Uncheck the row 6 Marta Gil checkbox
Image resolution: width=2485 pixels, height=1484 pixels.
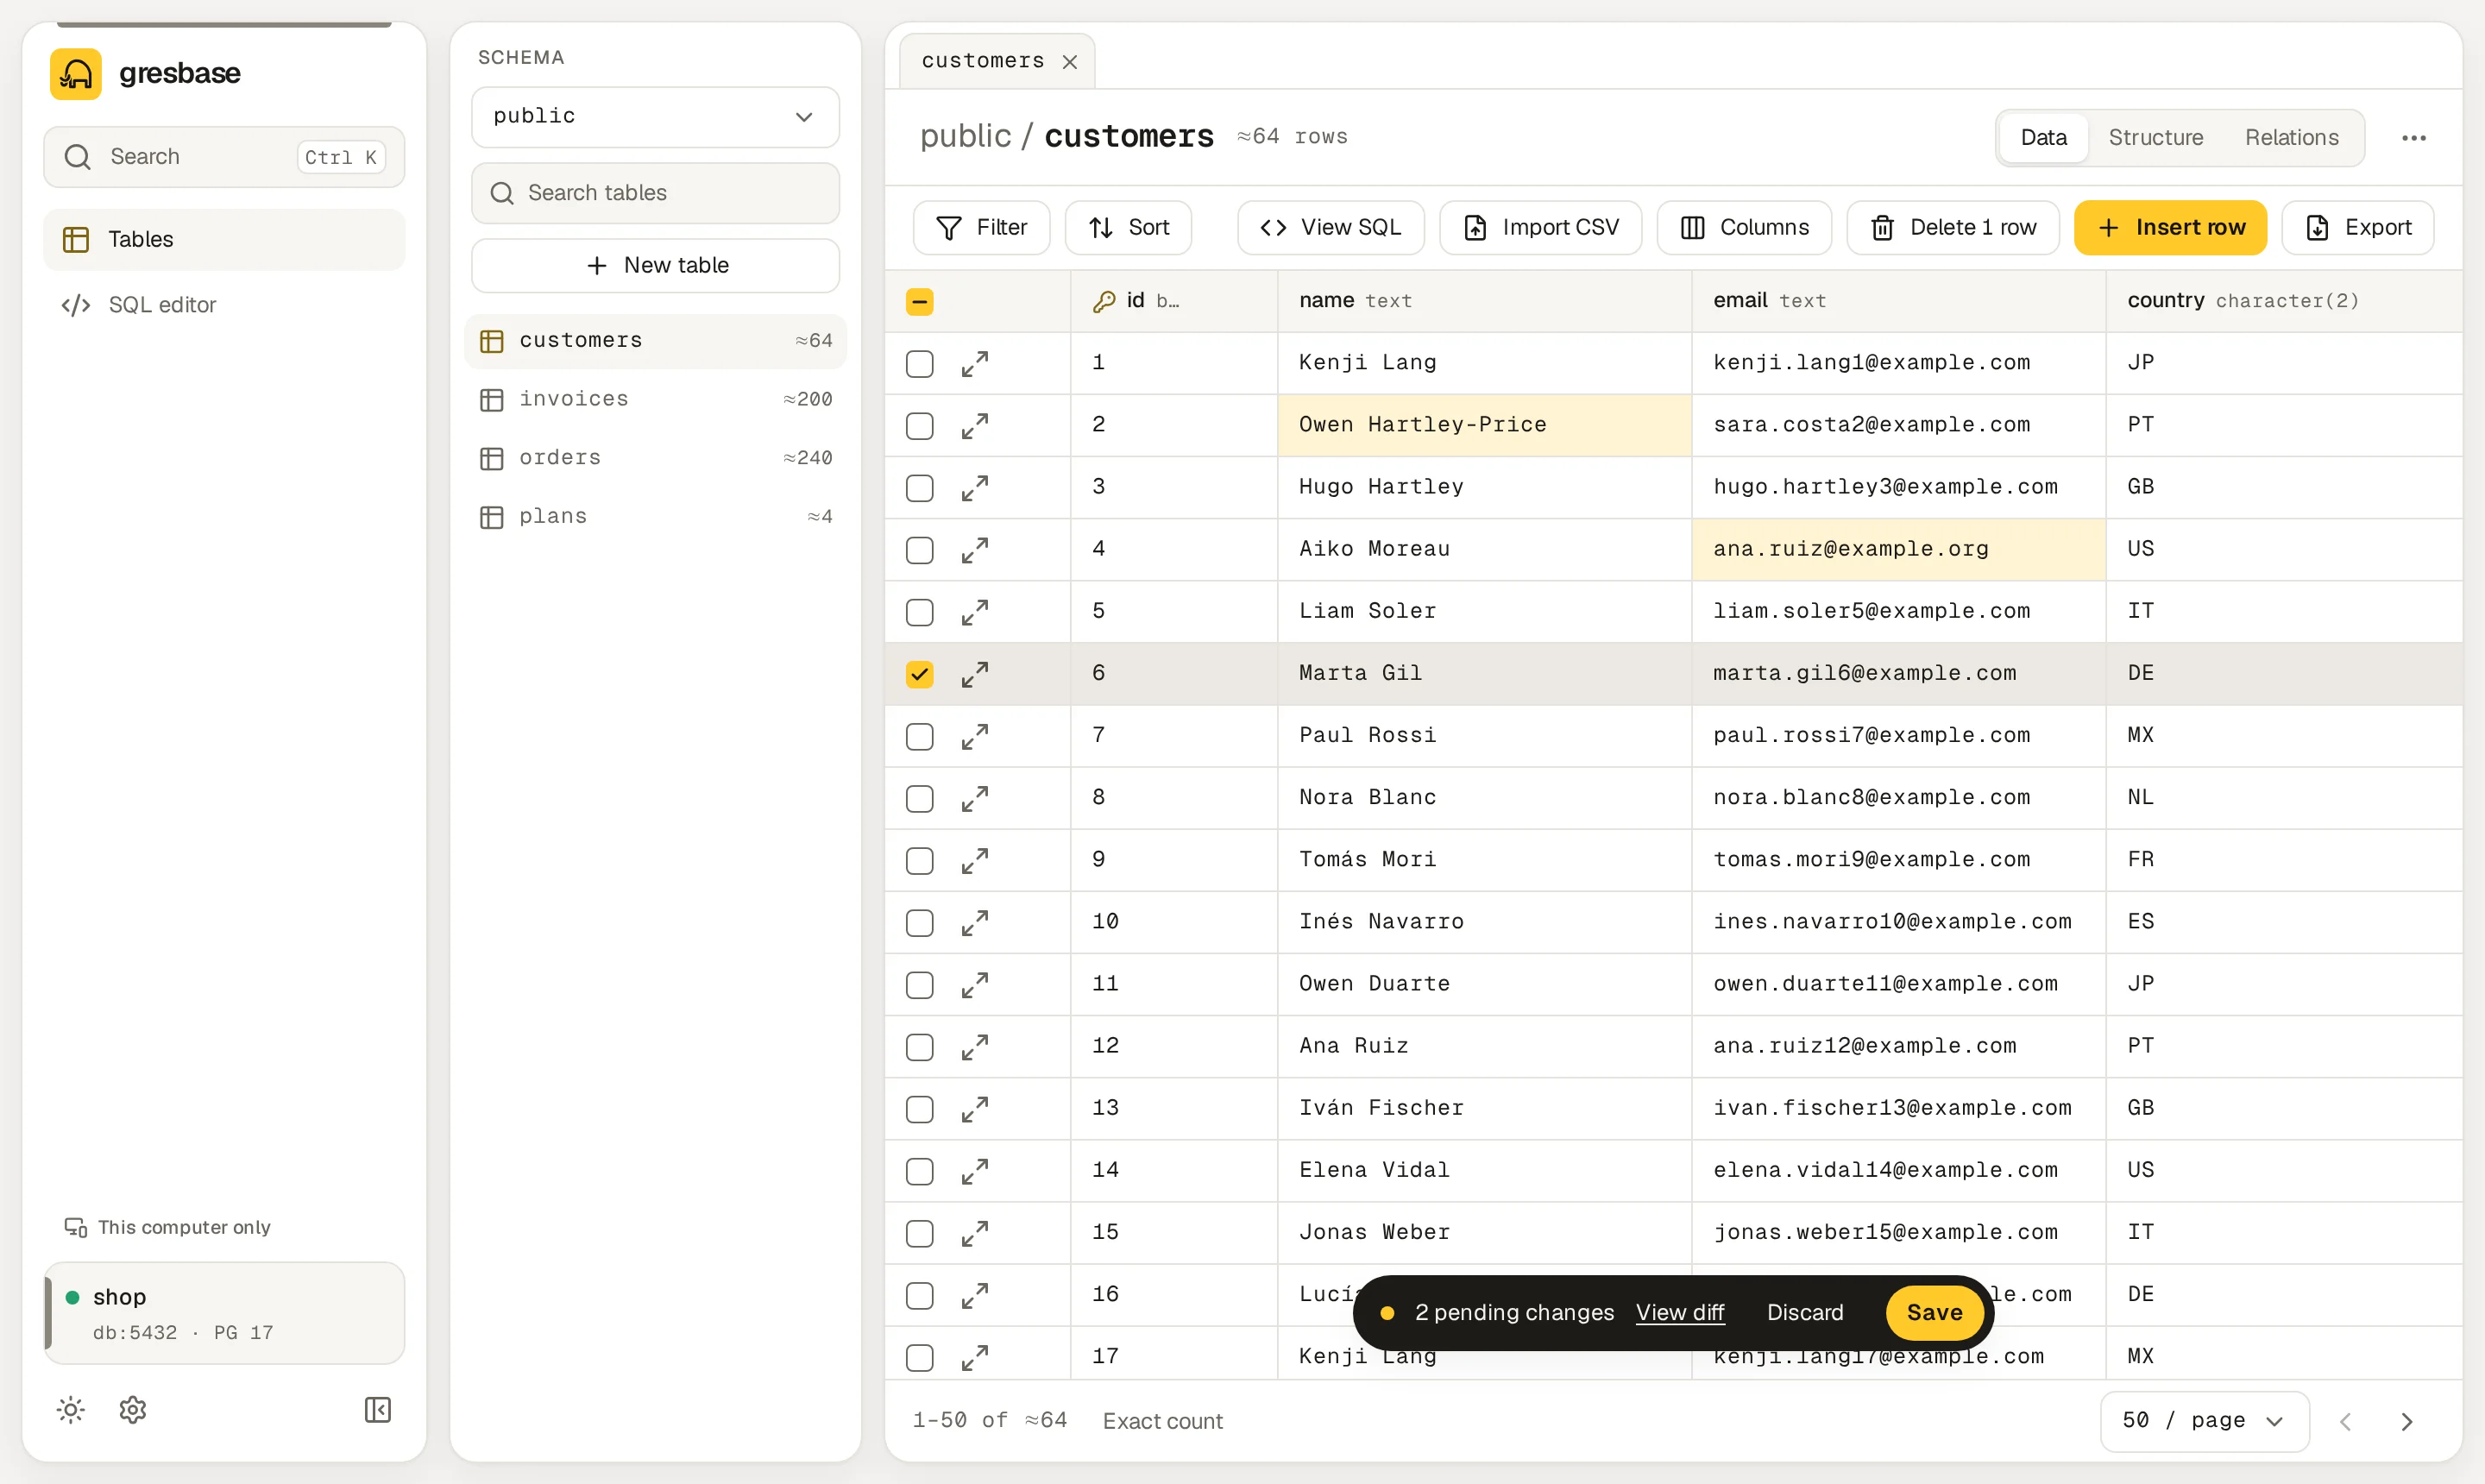coord(920,674)
